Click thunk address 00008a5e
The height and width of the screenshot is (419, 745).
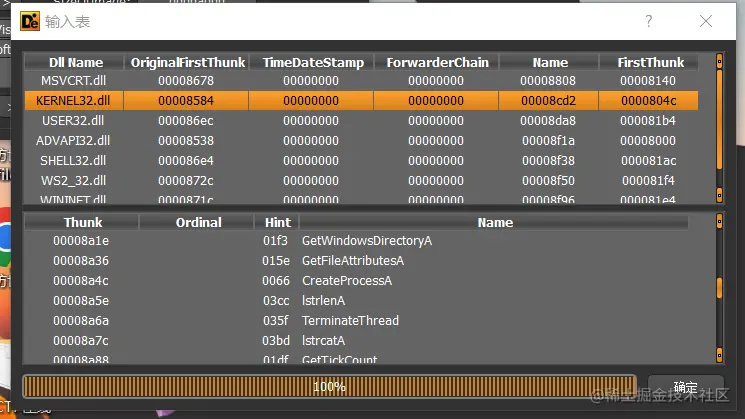tap(81, 301)
